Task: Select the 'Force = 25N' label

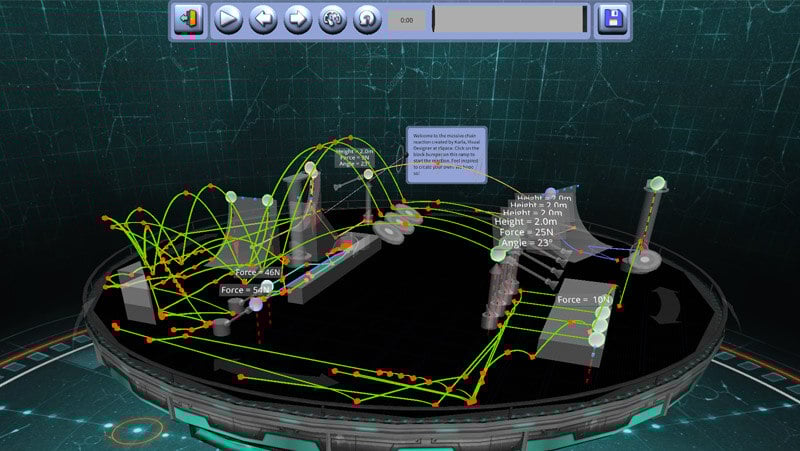Action: [527, 232]
